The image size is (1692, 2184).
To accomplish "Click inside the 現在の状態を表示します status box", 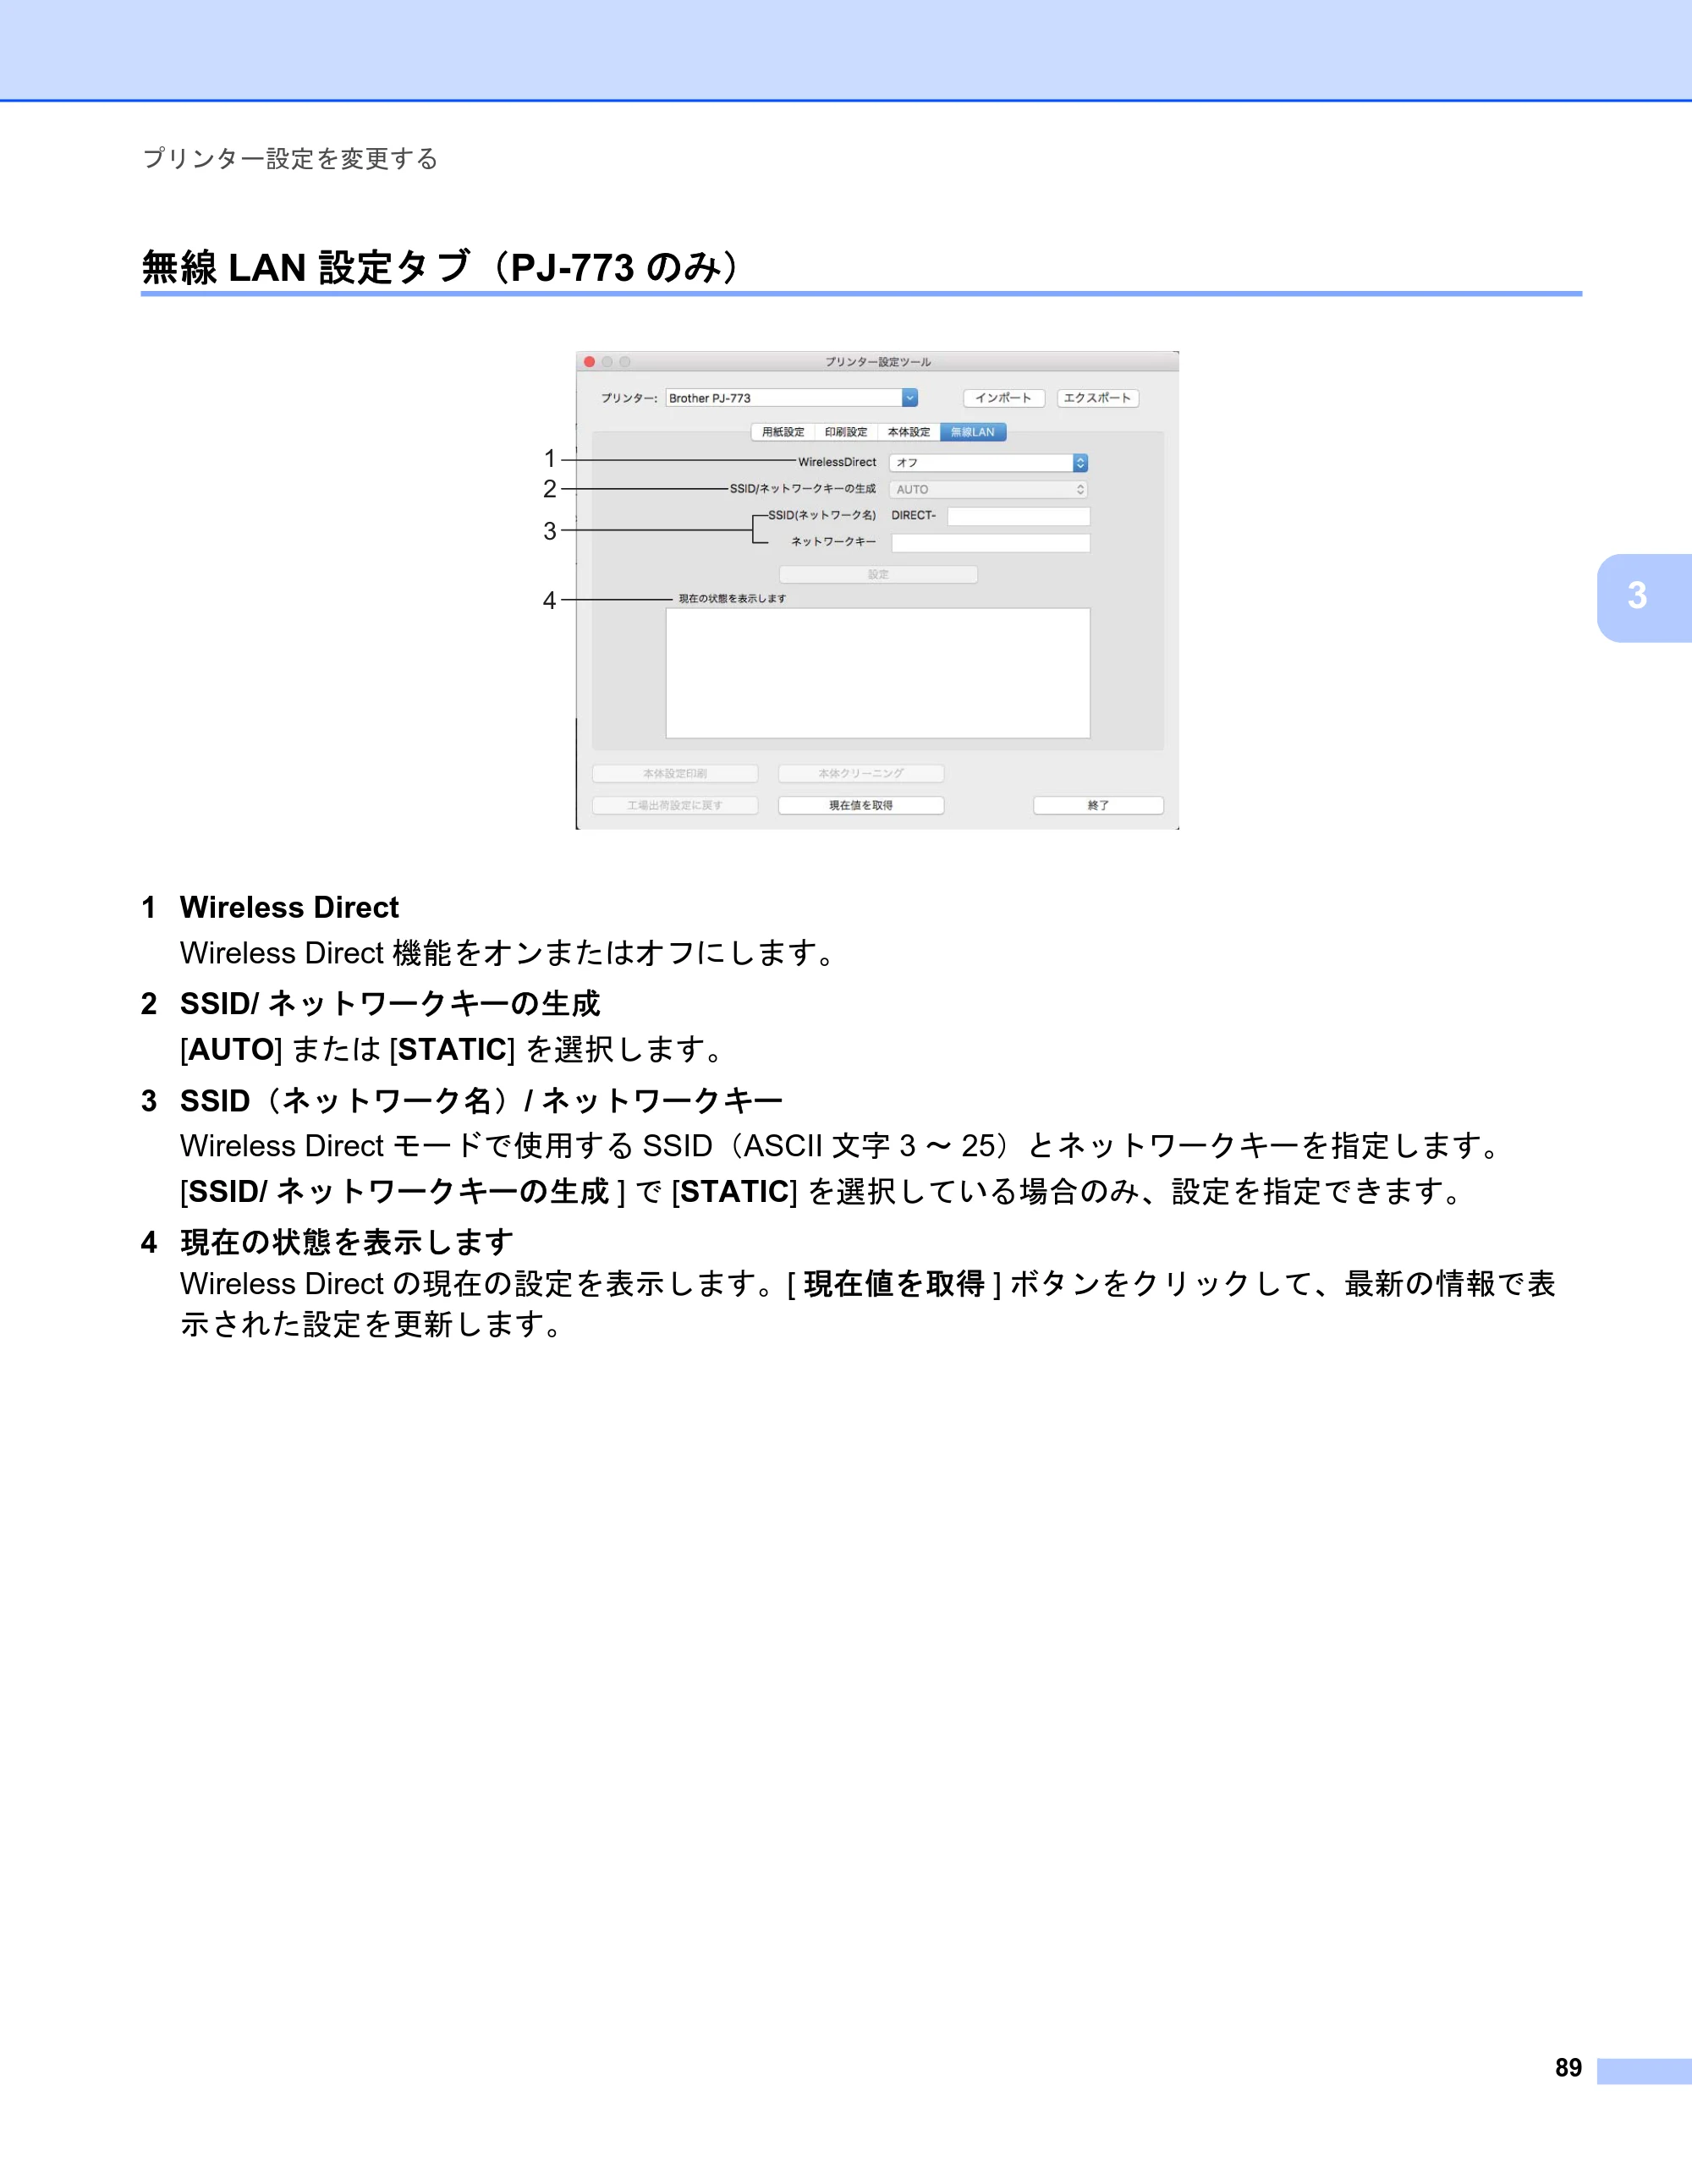I will [x=878, y=673].
